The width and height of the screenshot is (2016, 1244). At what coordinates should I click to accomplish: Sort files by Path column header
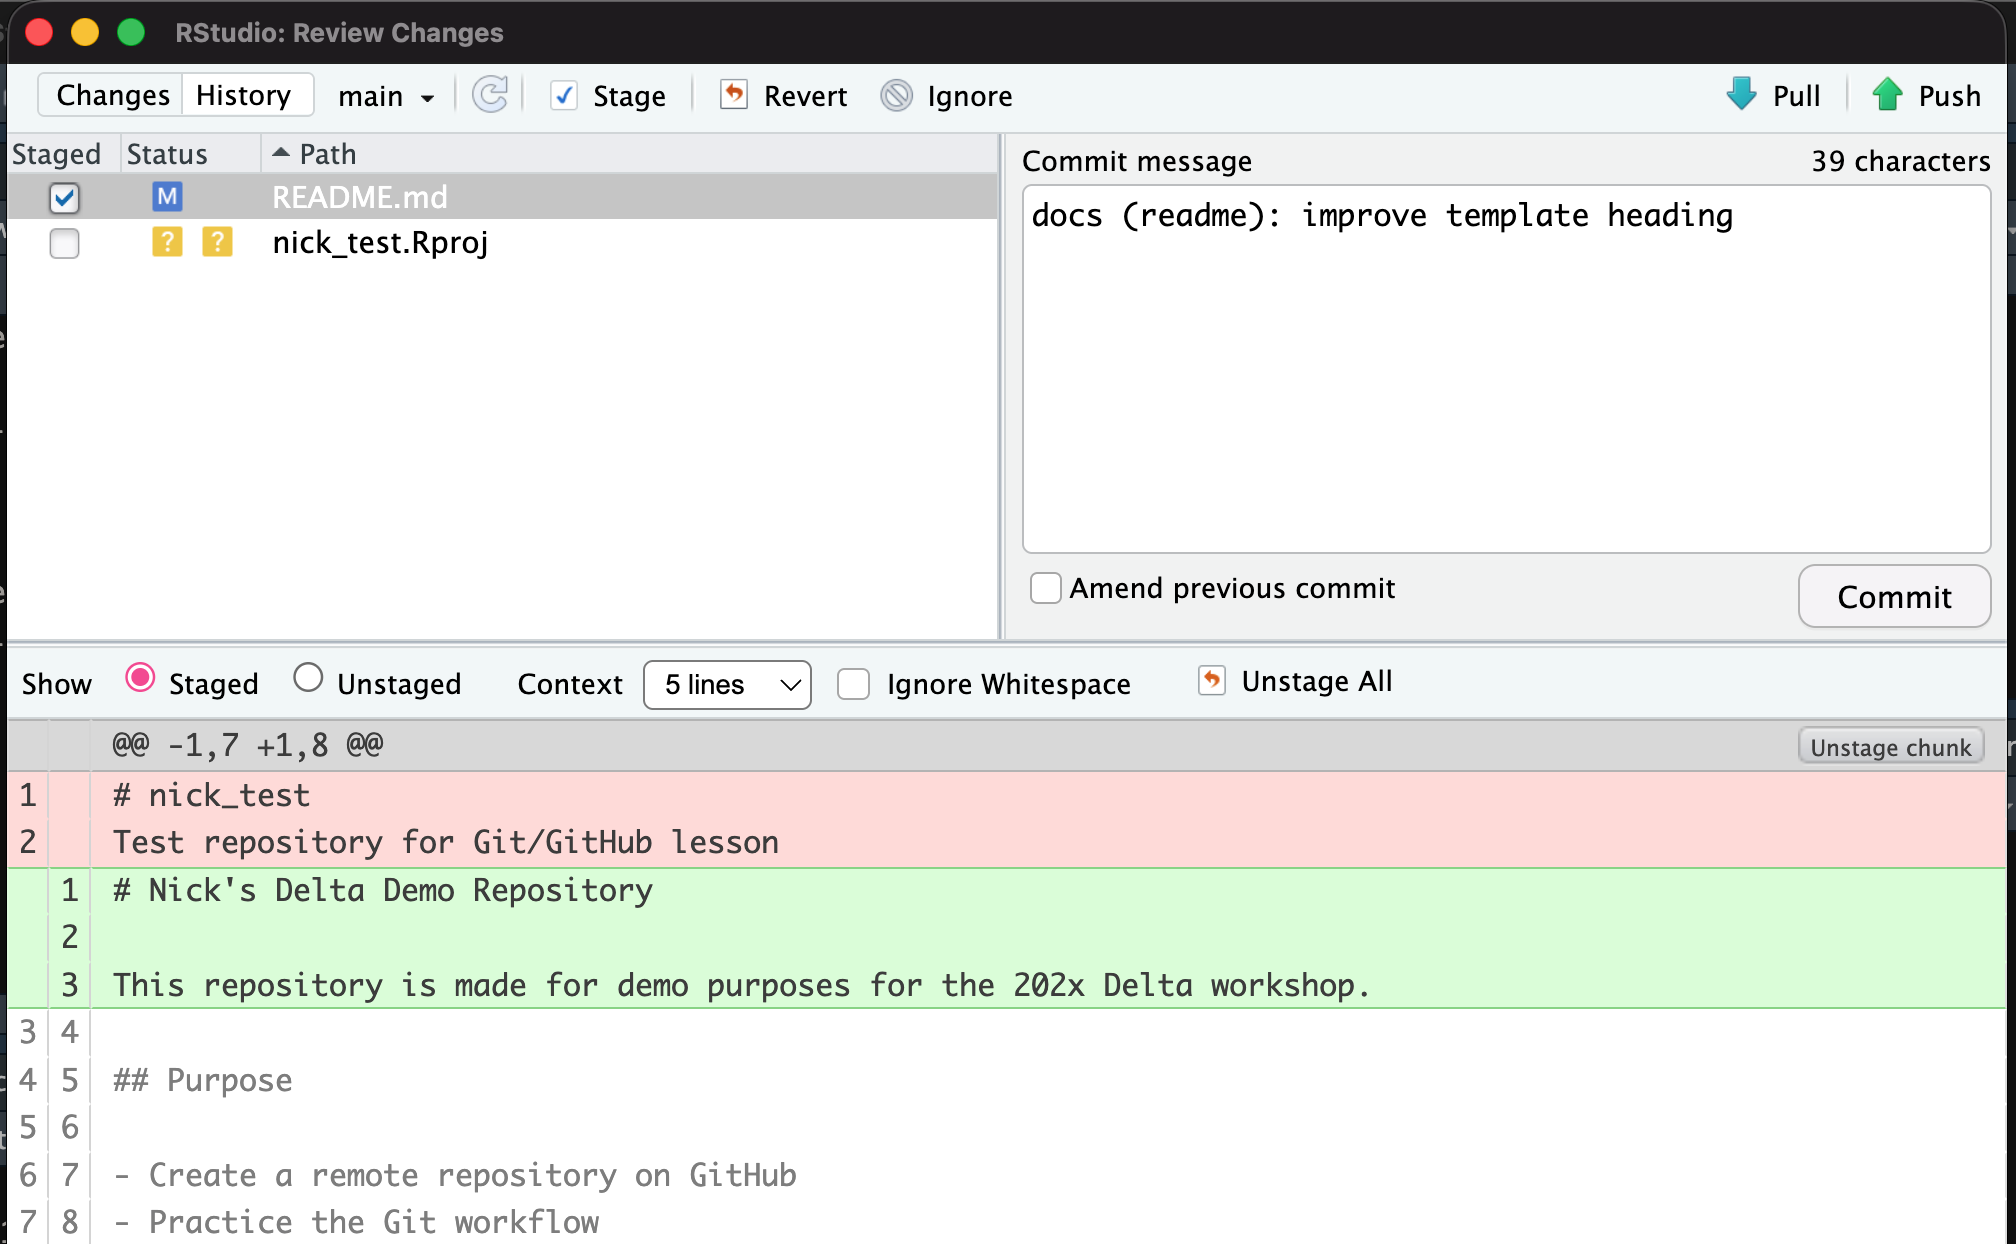tap(328, 154)
